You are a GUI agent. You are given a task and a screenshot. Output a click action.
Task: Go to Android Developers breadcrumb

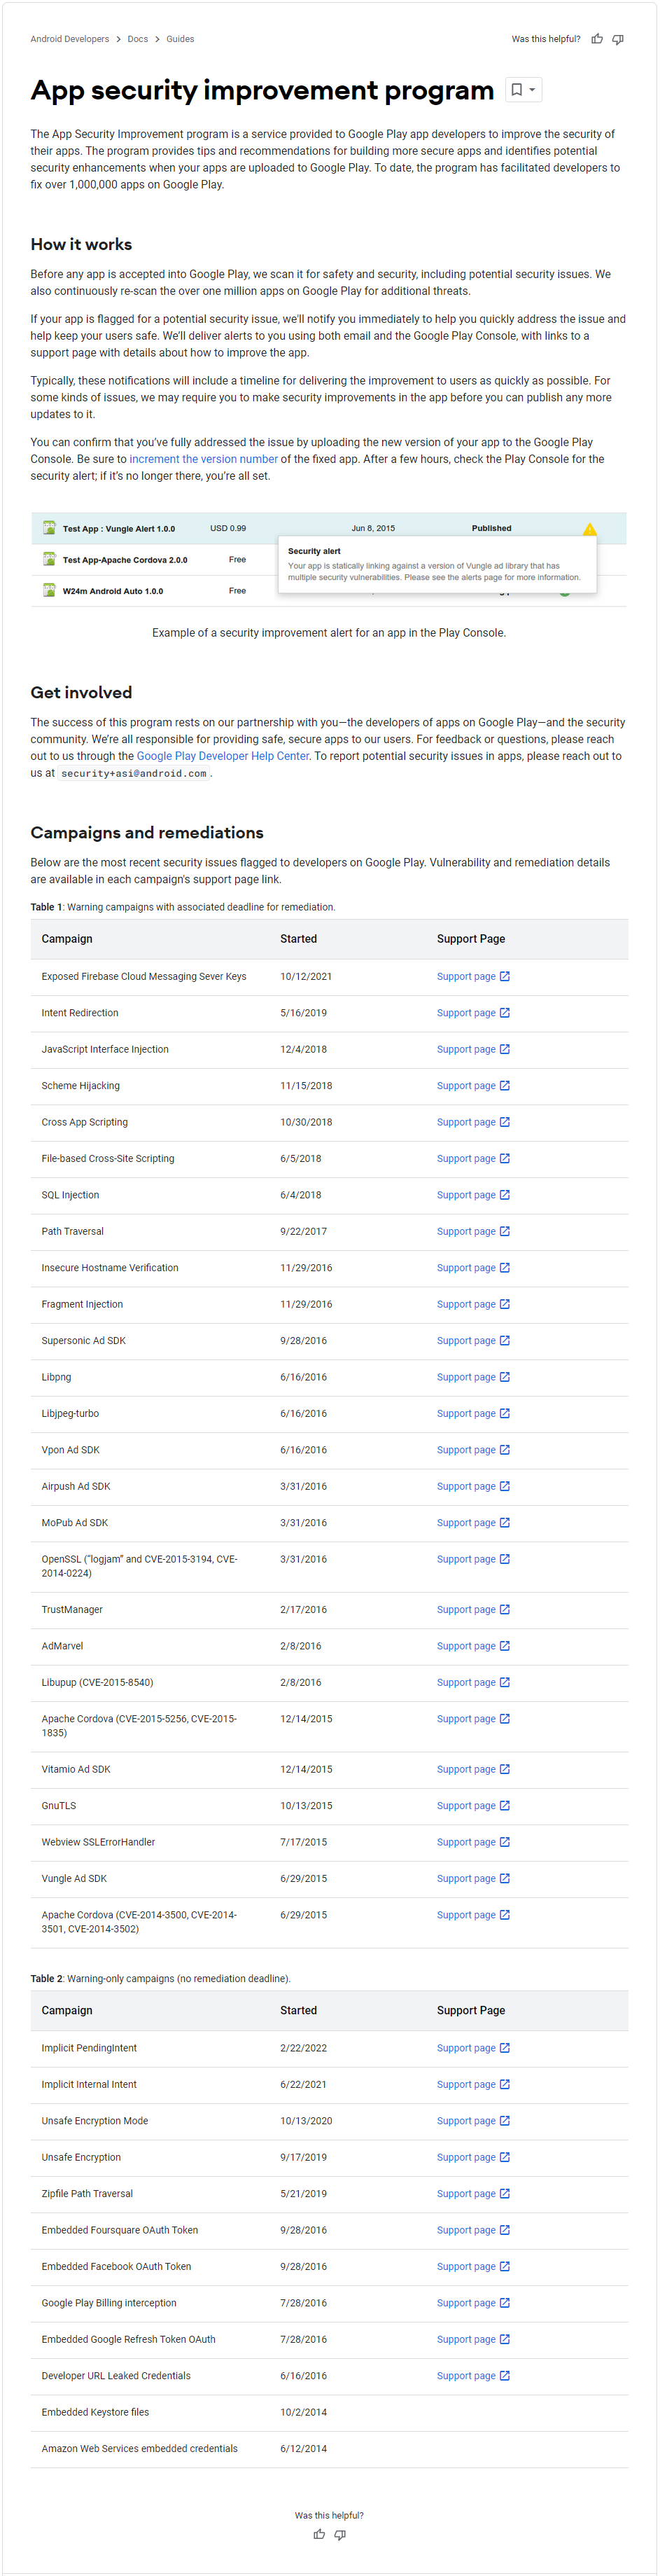pos(70,39)
